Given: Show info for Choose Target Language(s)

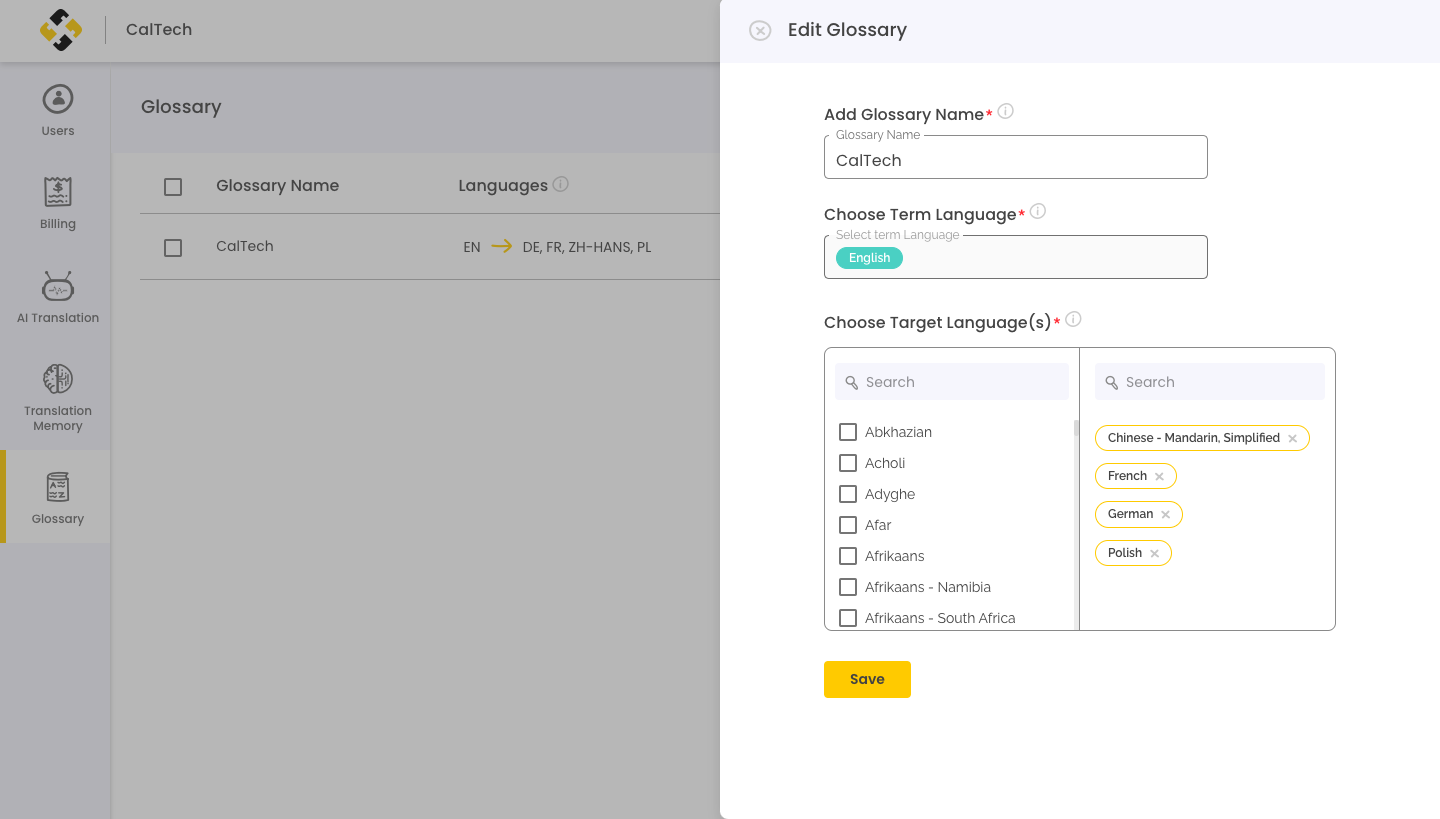Looking at the screenshot, I should click(x=1073, y=319).
